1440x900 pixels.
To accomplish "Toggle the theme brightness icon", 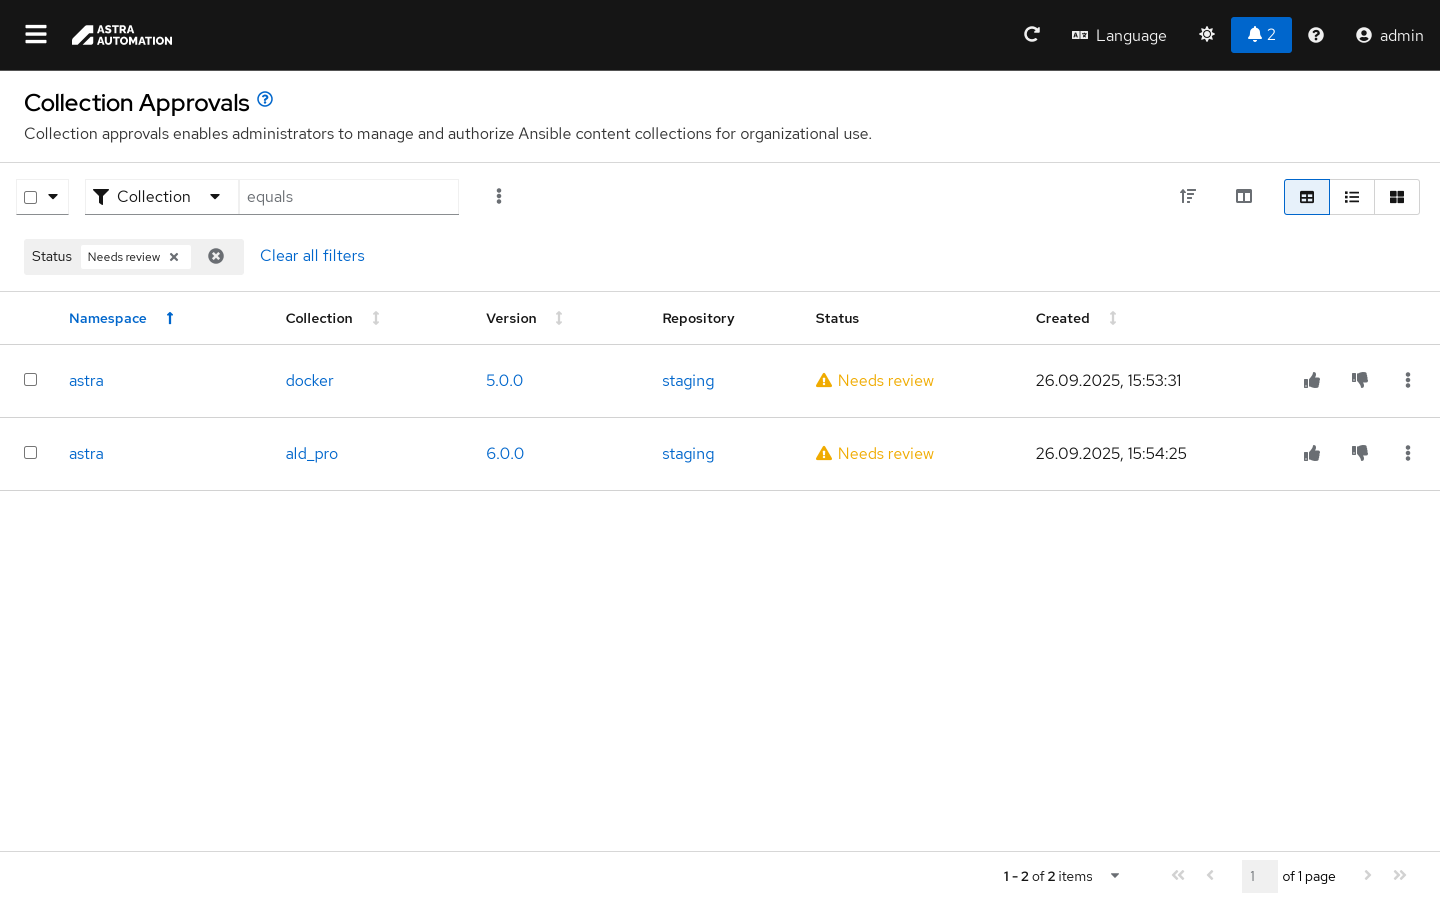I will tap(1207, 35).
